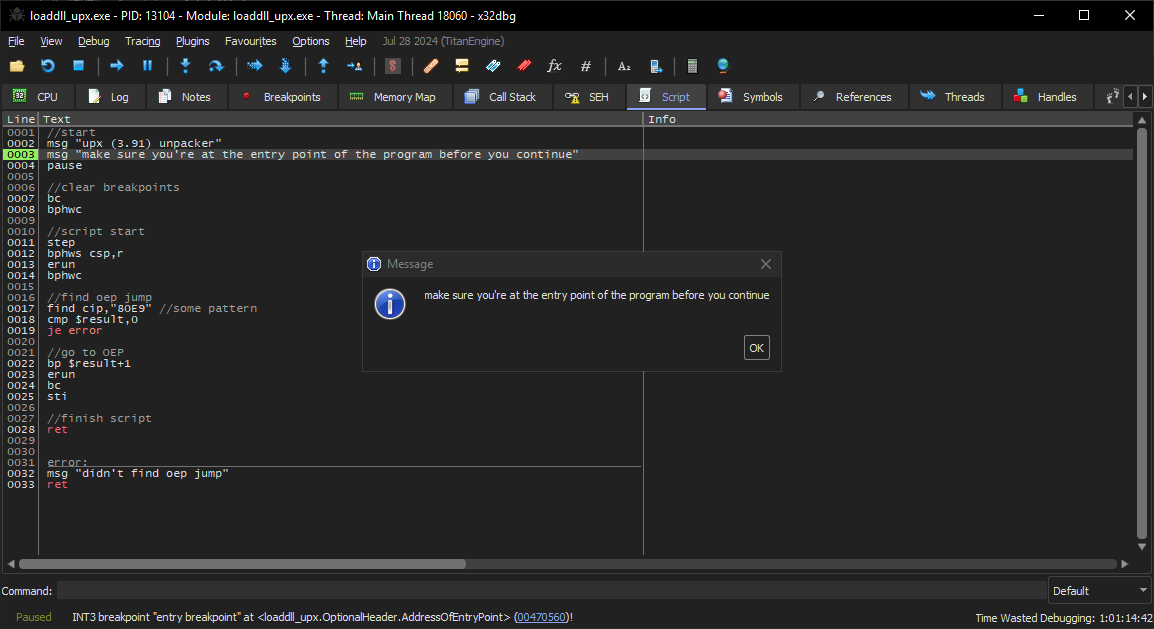1154x629 pixels.
Task: Open the Plugins menu
Action: pyautogui.click(x=192, y=41)
